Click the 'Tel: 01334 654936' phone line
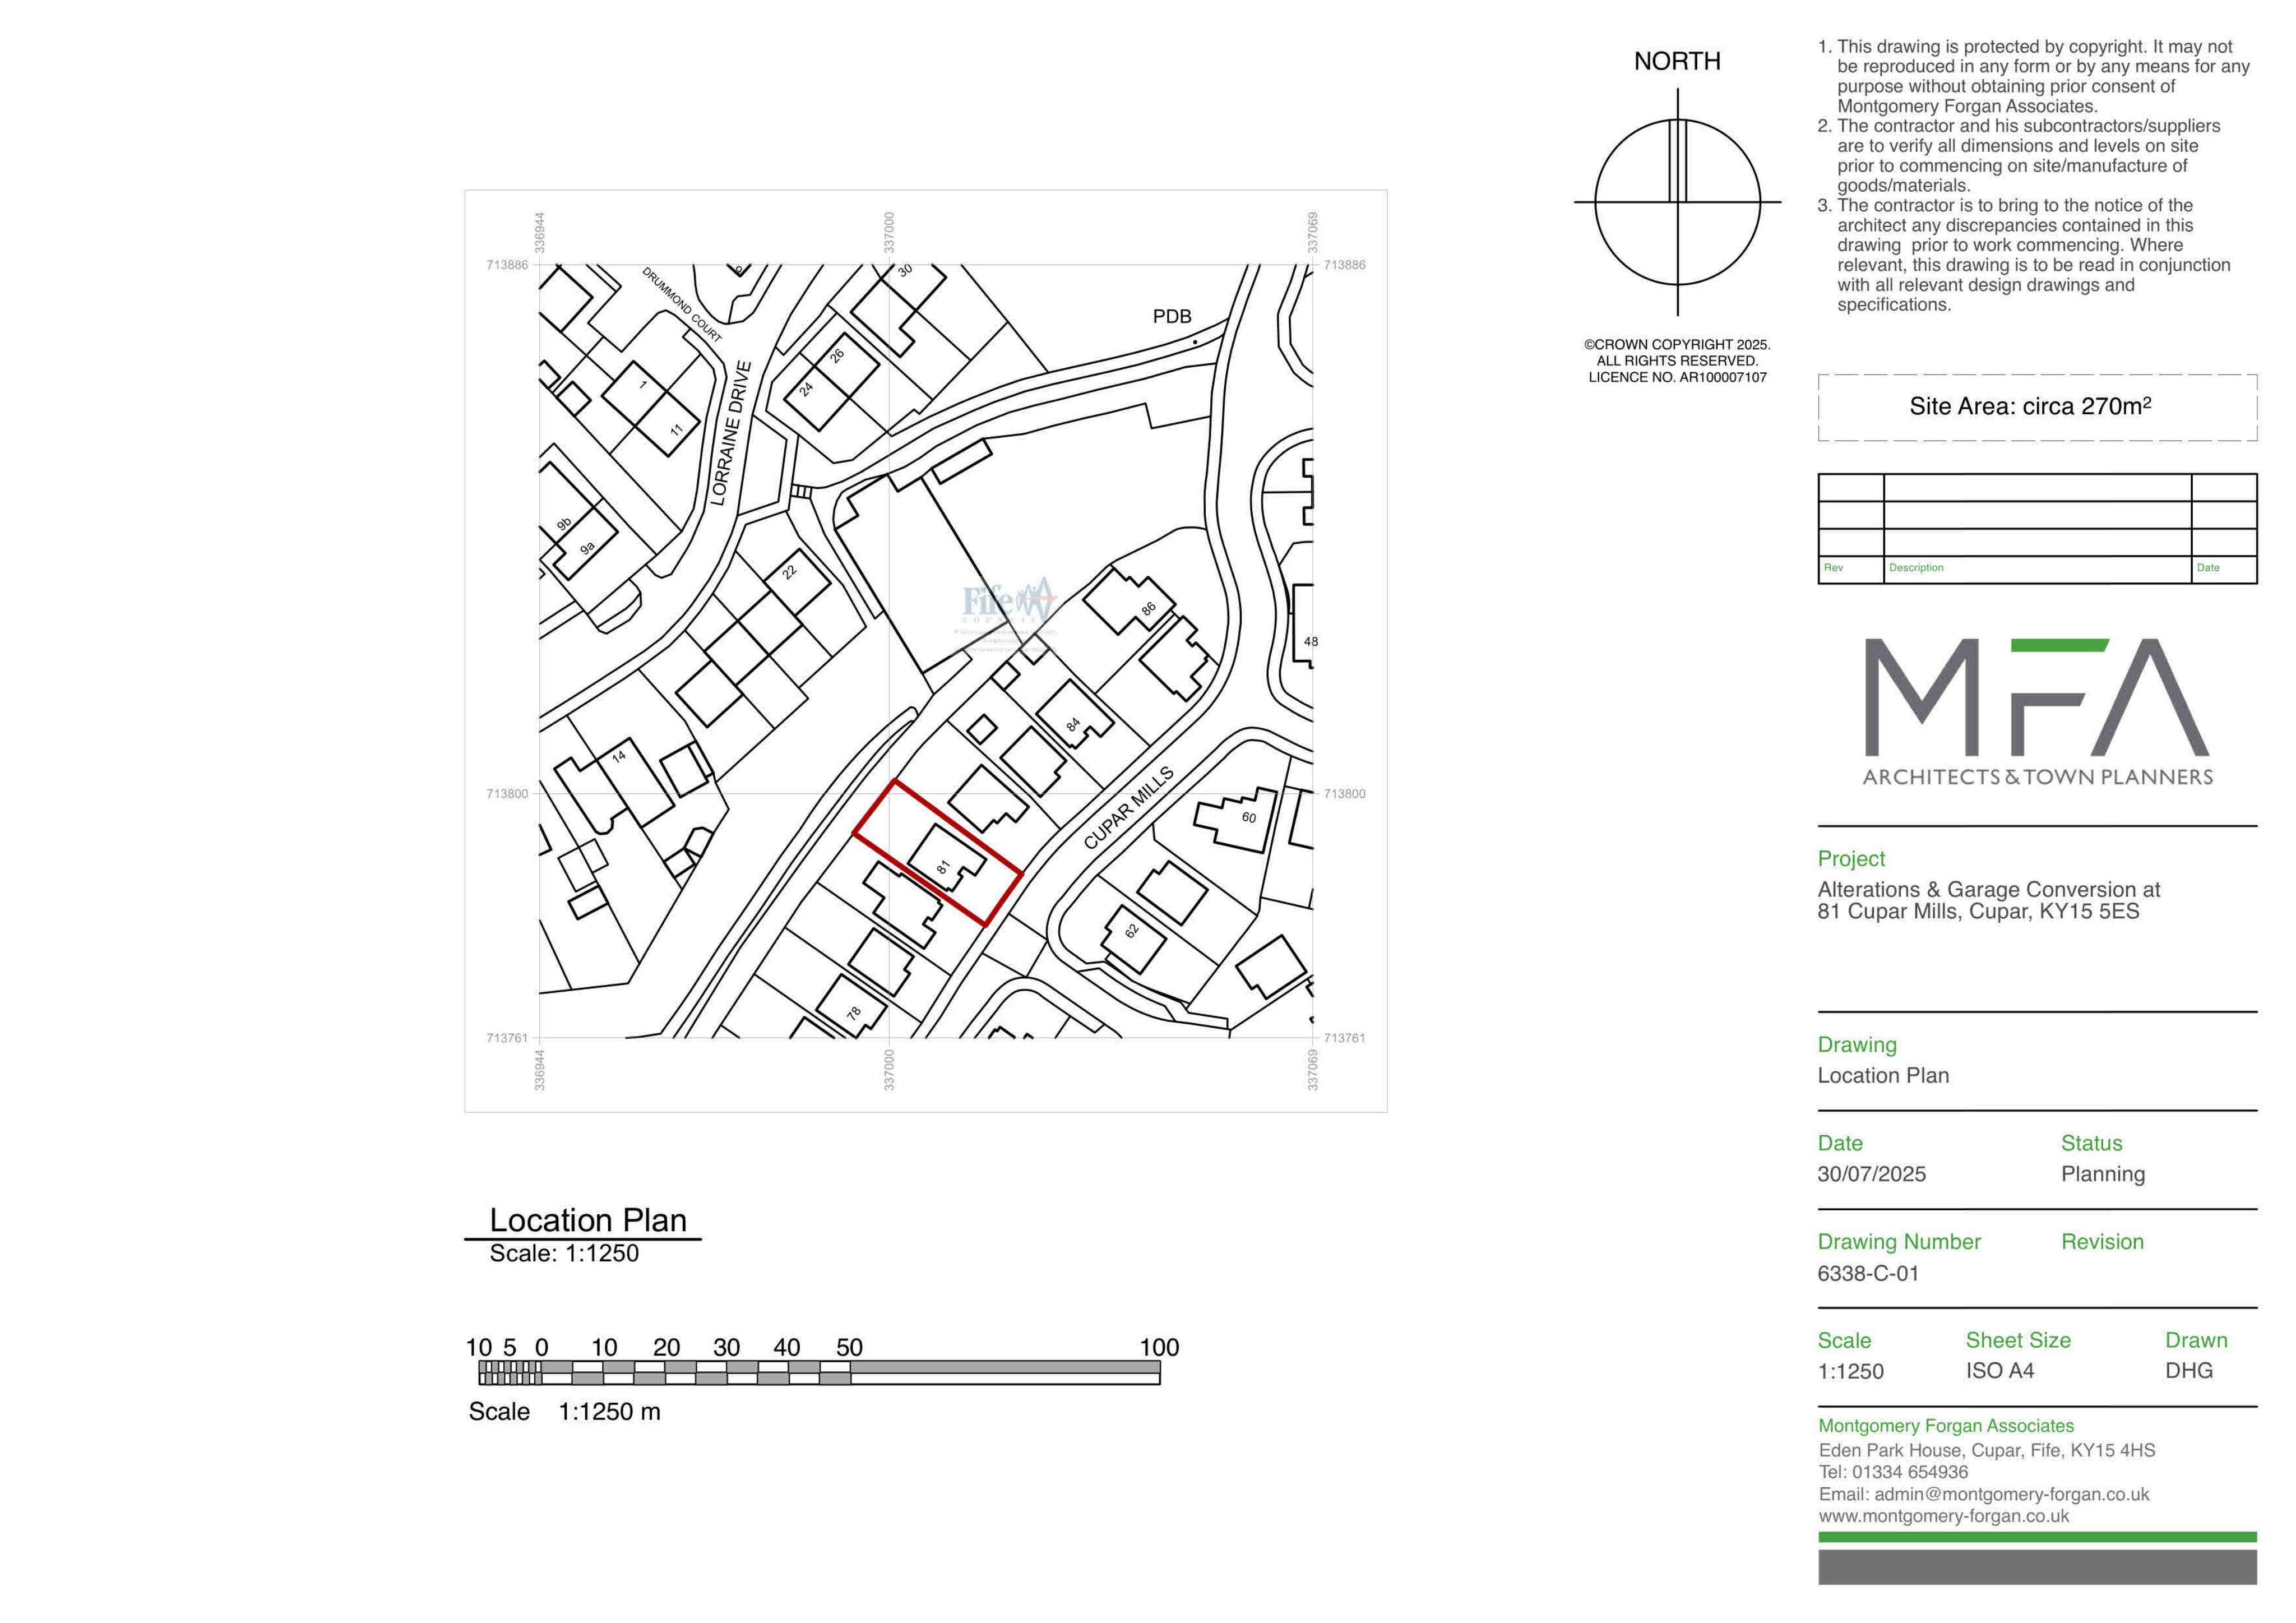 click(1893, 1472)
